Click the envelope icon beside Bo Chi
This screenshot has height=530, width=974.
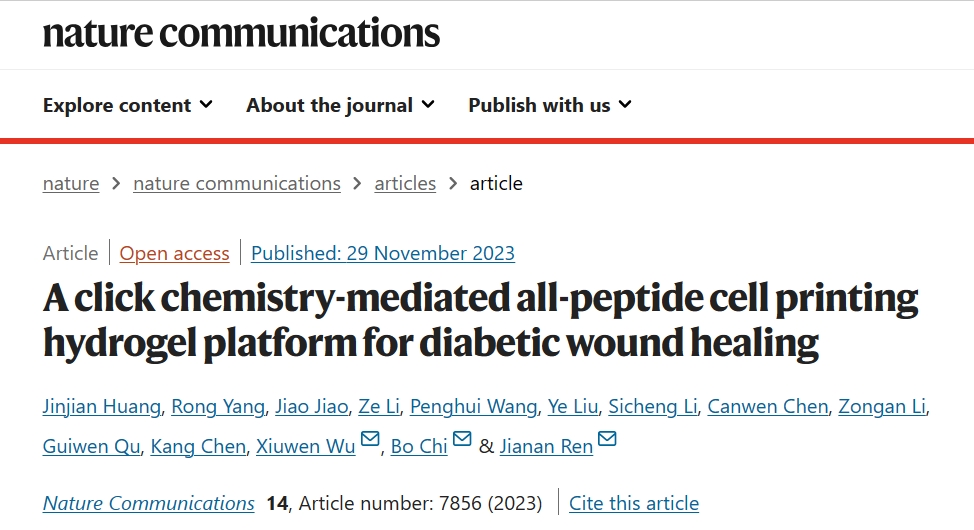pyautogui.click(x=462, y=439)
